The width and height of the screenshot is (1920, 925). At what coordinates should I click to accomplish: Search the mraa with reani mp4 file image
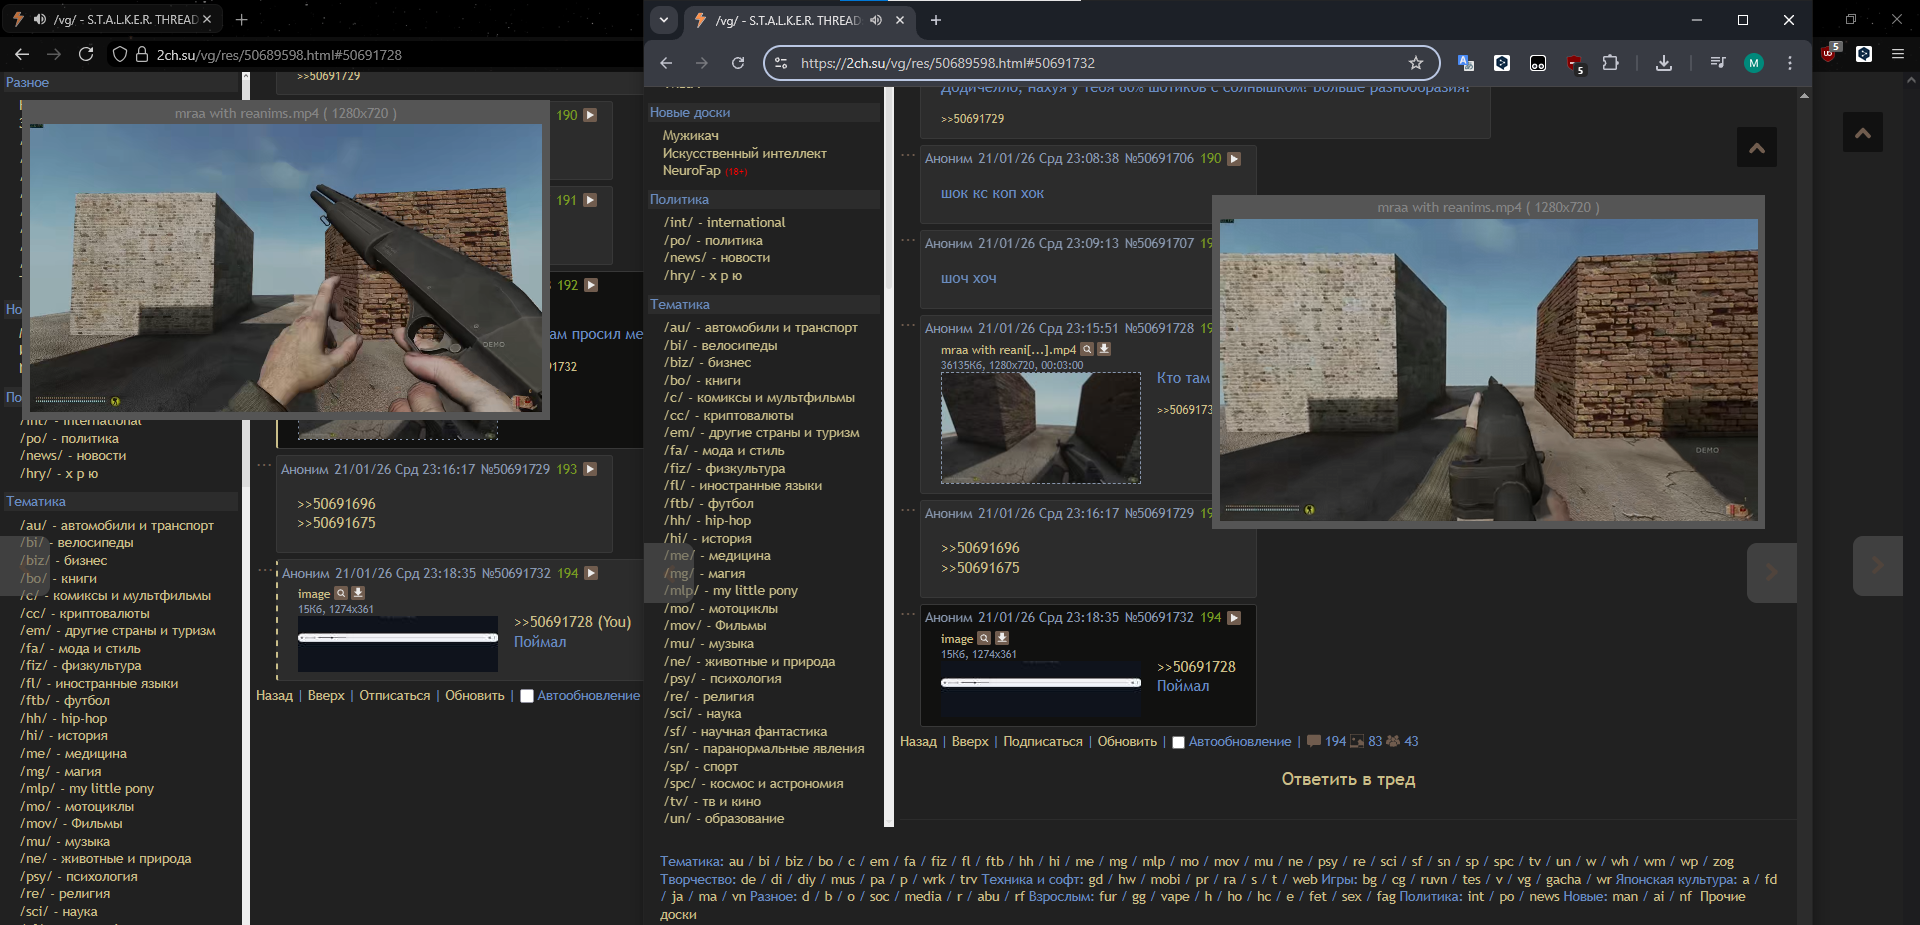pos(1087,349)
